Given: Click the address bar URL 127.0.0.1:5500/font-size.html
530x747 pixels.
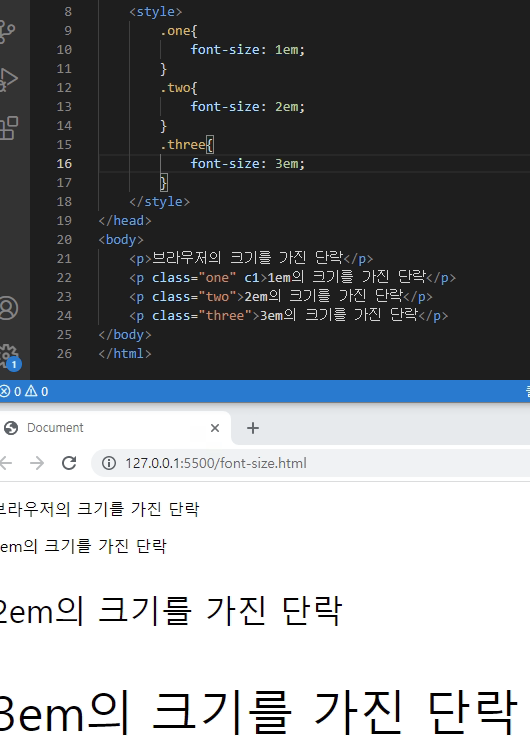Looking at the screenshot, I should (x=216, y=463).
